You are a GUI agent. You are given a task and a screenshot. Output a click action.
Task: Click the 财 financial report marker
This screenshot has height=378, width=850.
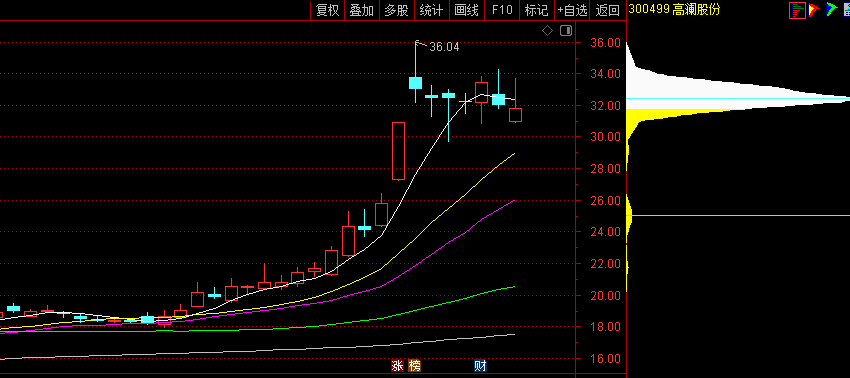480,366
